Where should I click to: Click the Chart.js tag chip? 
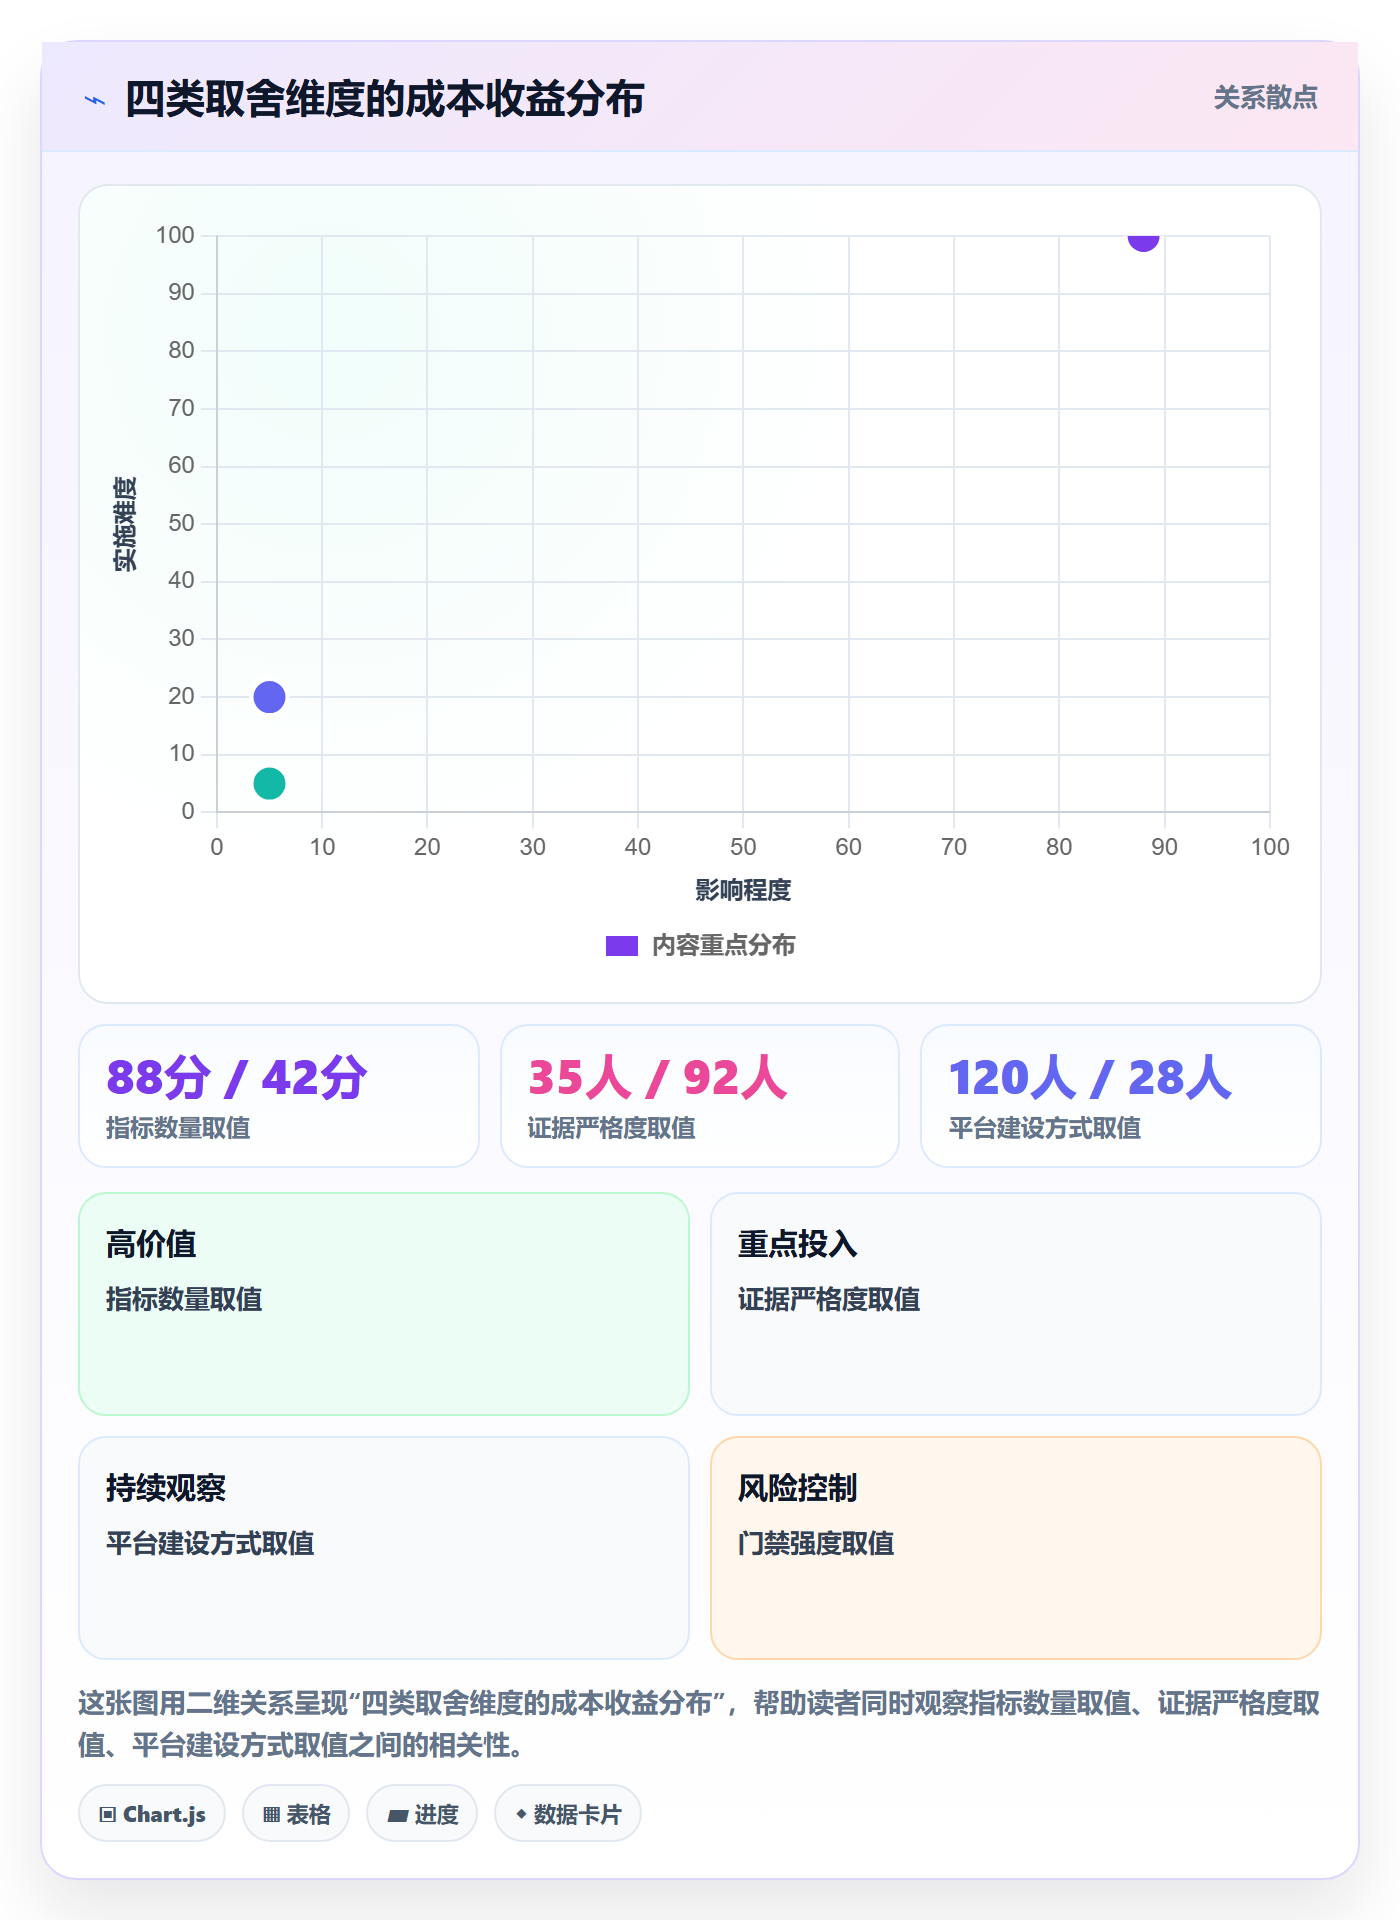[152, 1814]
